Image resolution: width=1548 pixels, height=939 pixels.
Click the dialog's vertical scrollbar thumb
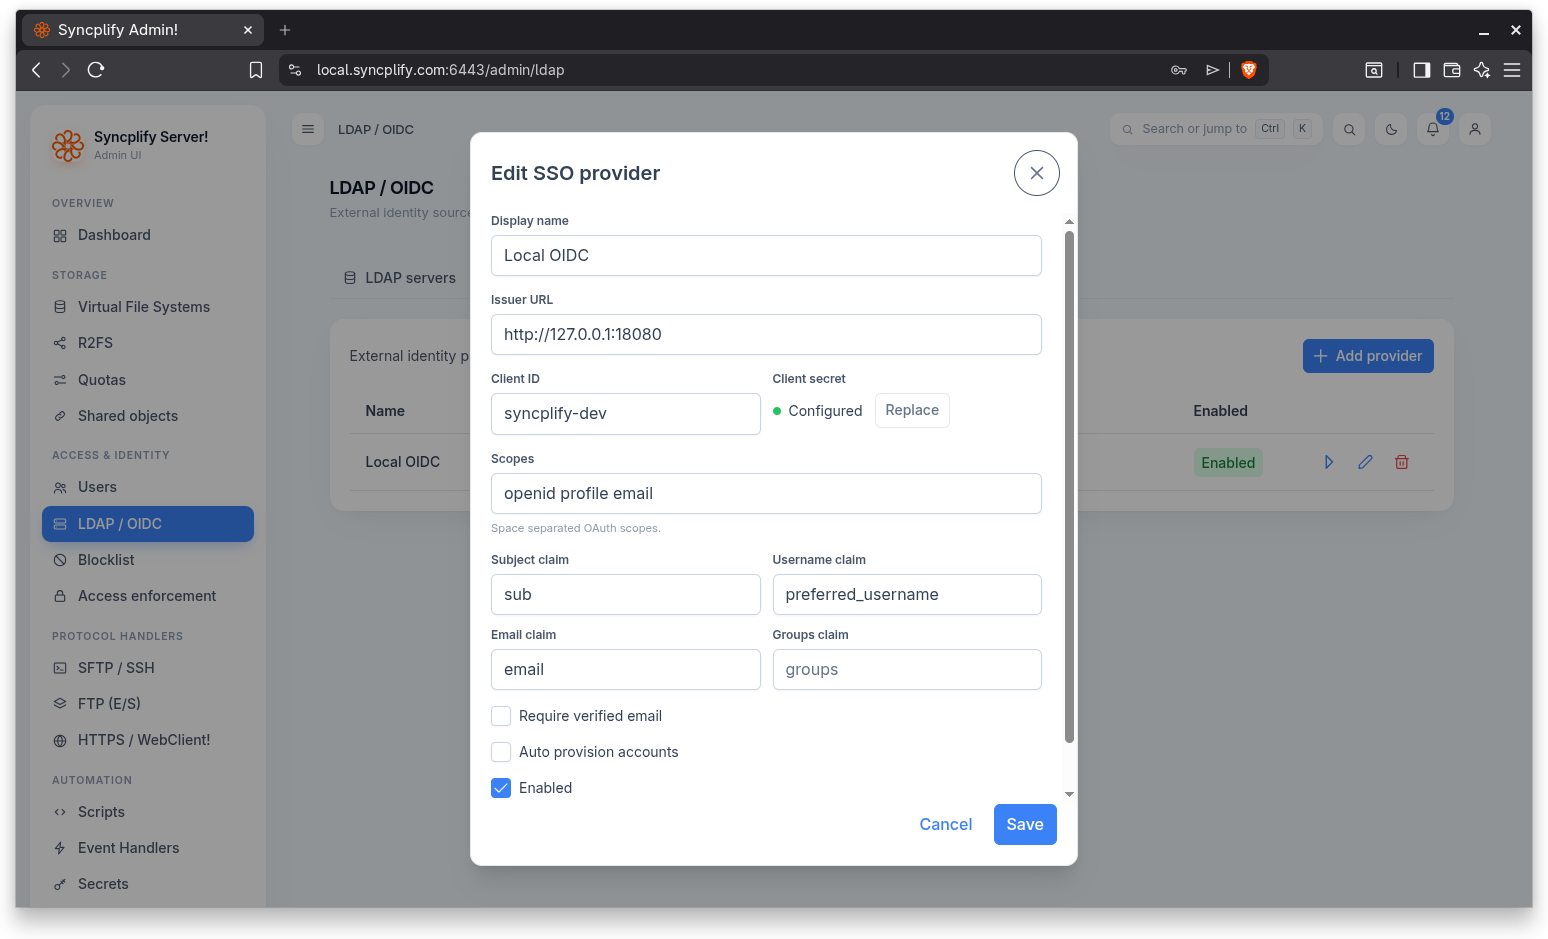pyautogui.click(x=1069, y=487)
